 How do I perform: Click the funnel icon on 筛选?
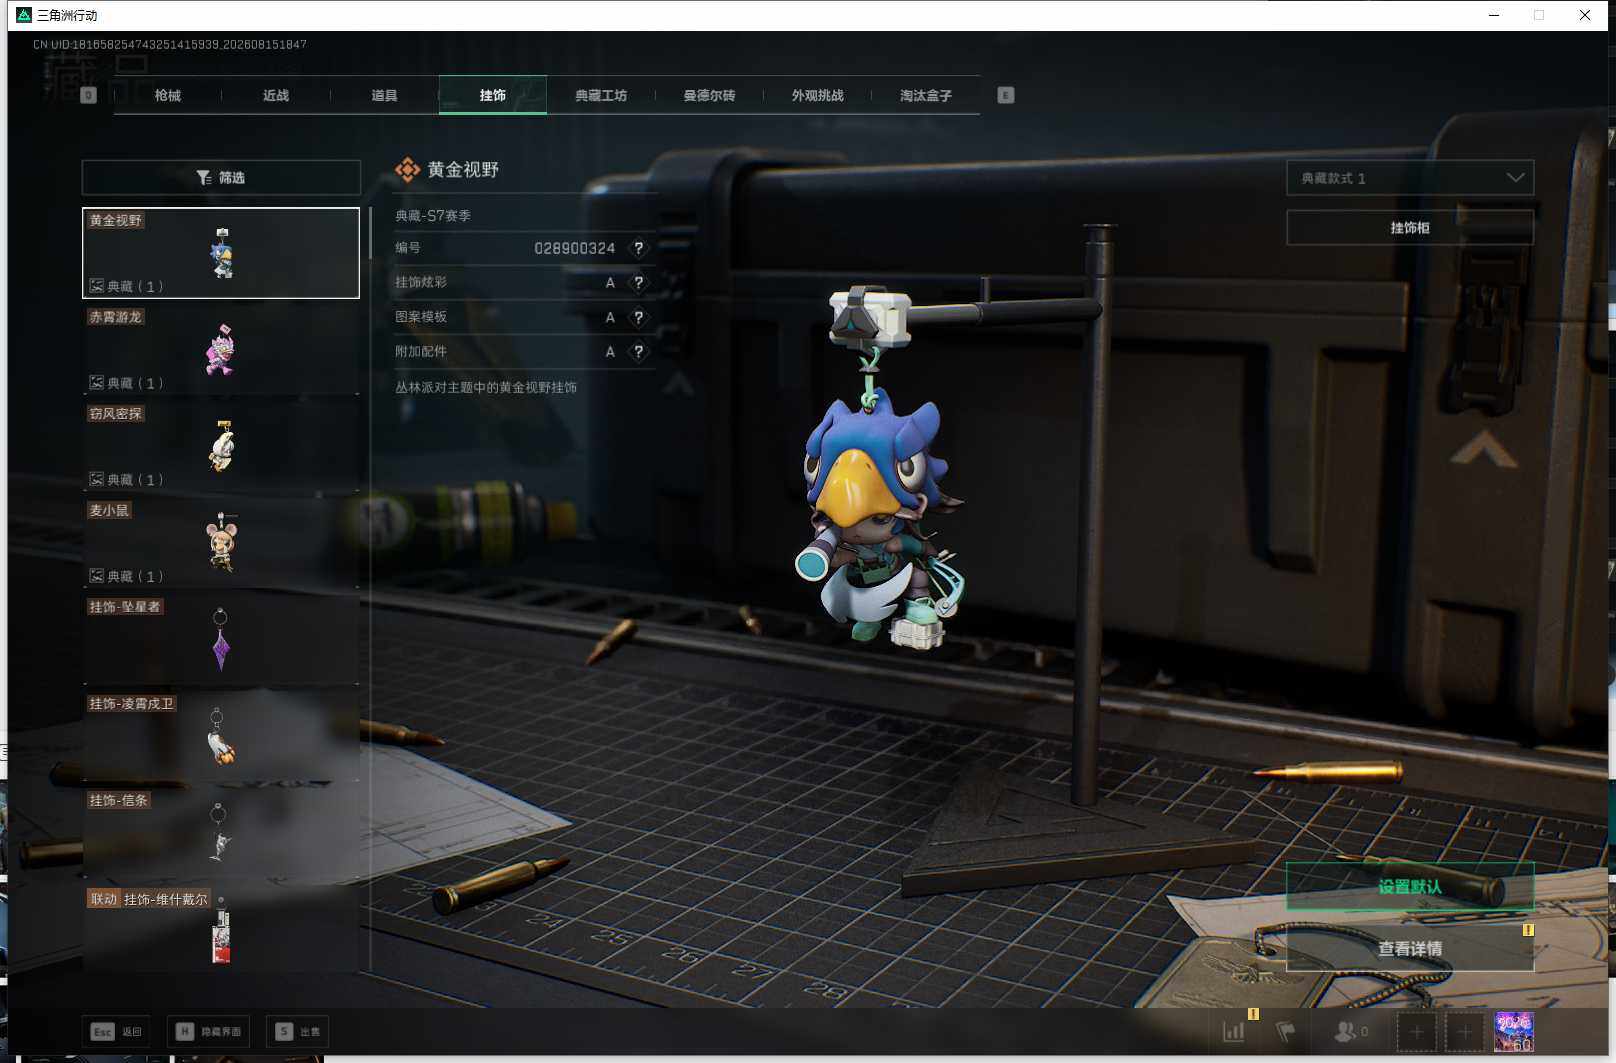click(x=204, y=178)
